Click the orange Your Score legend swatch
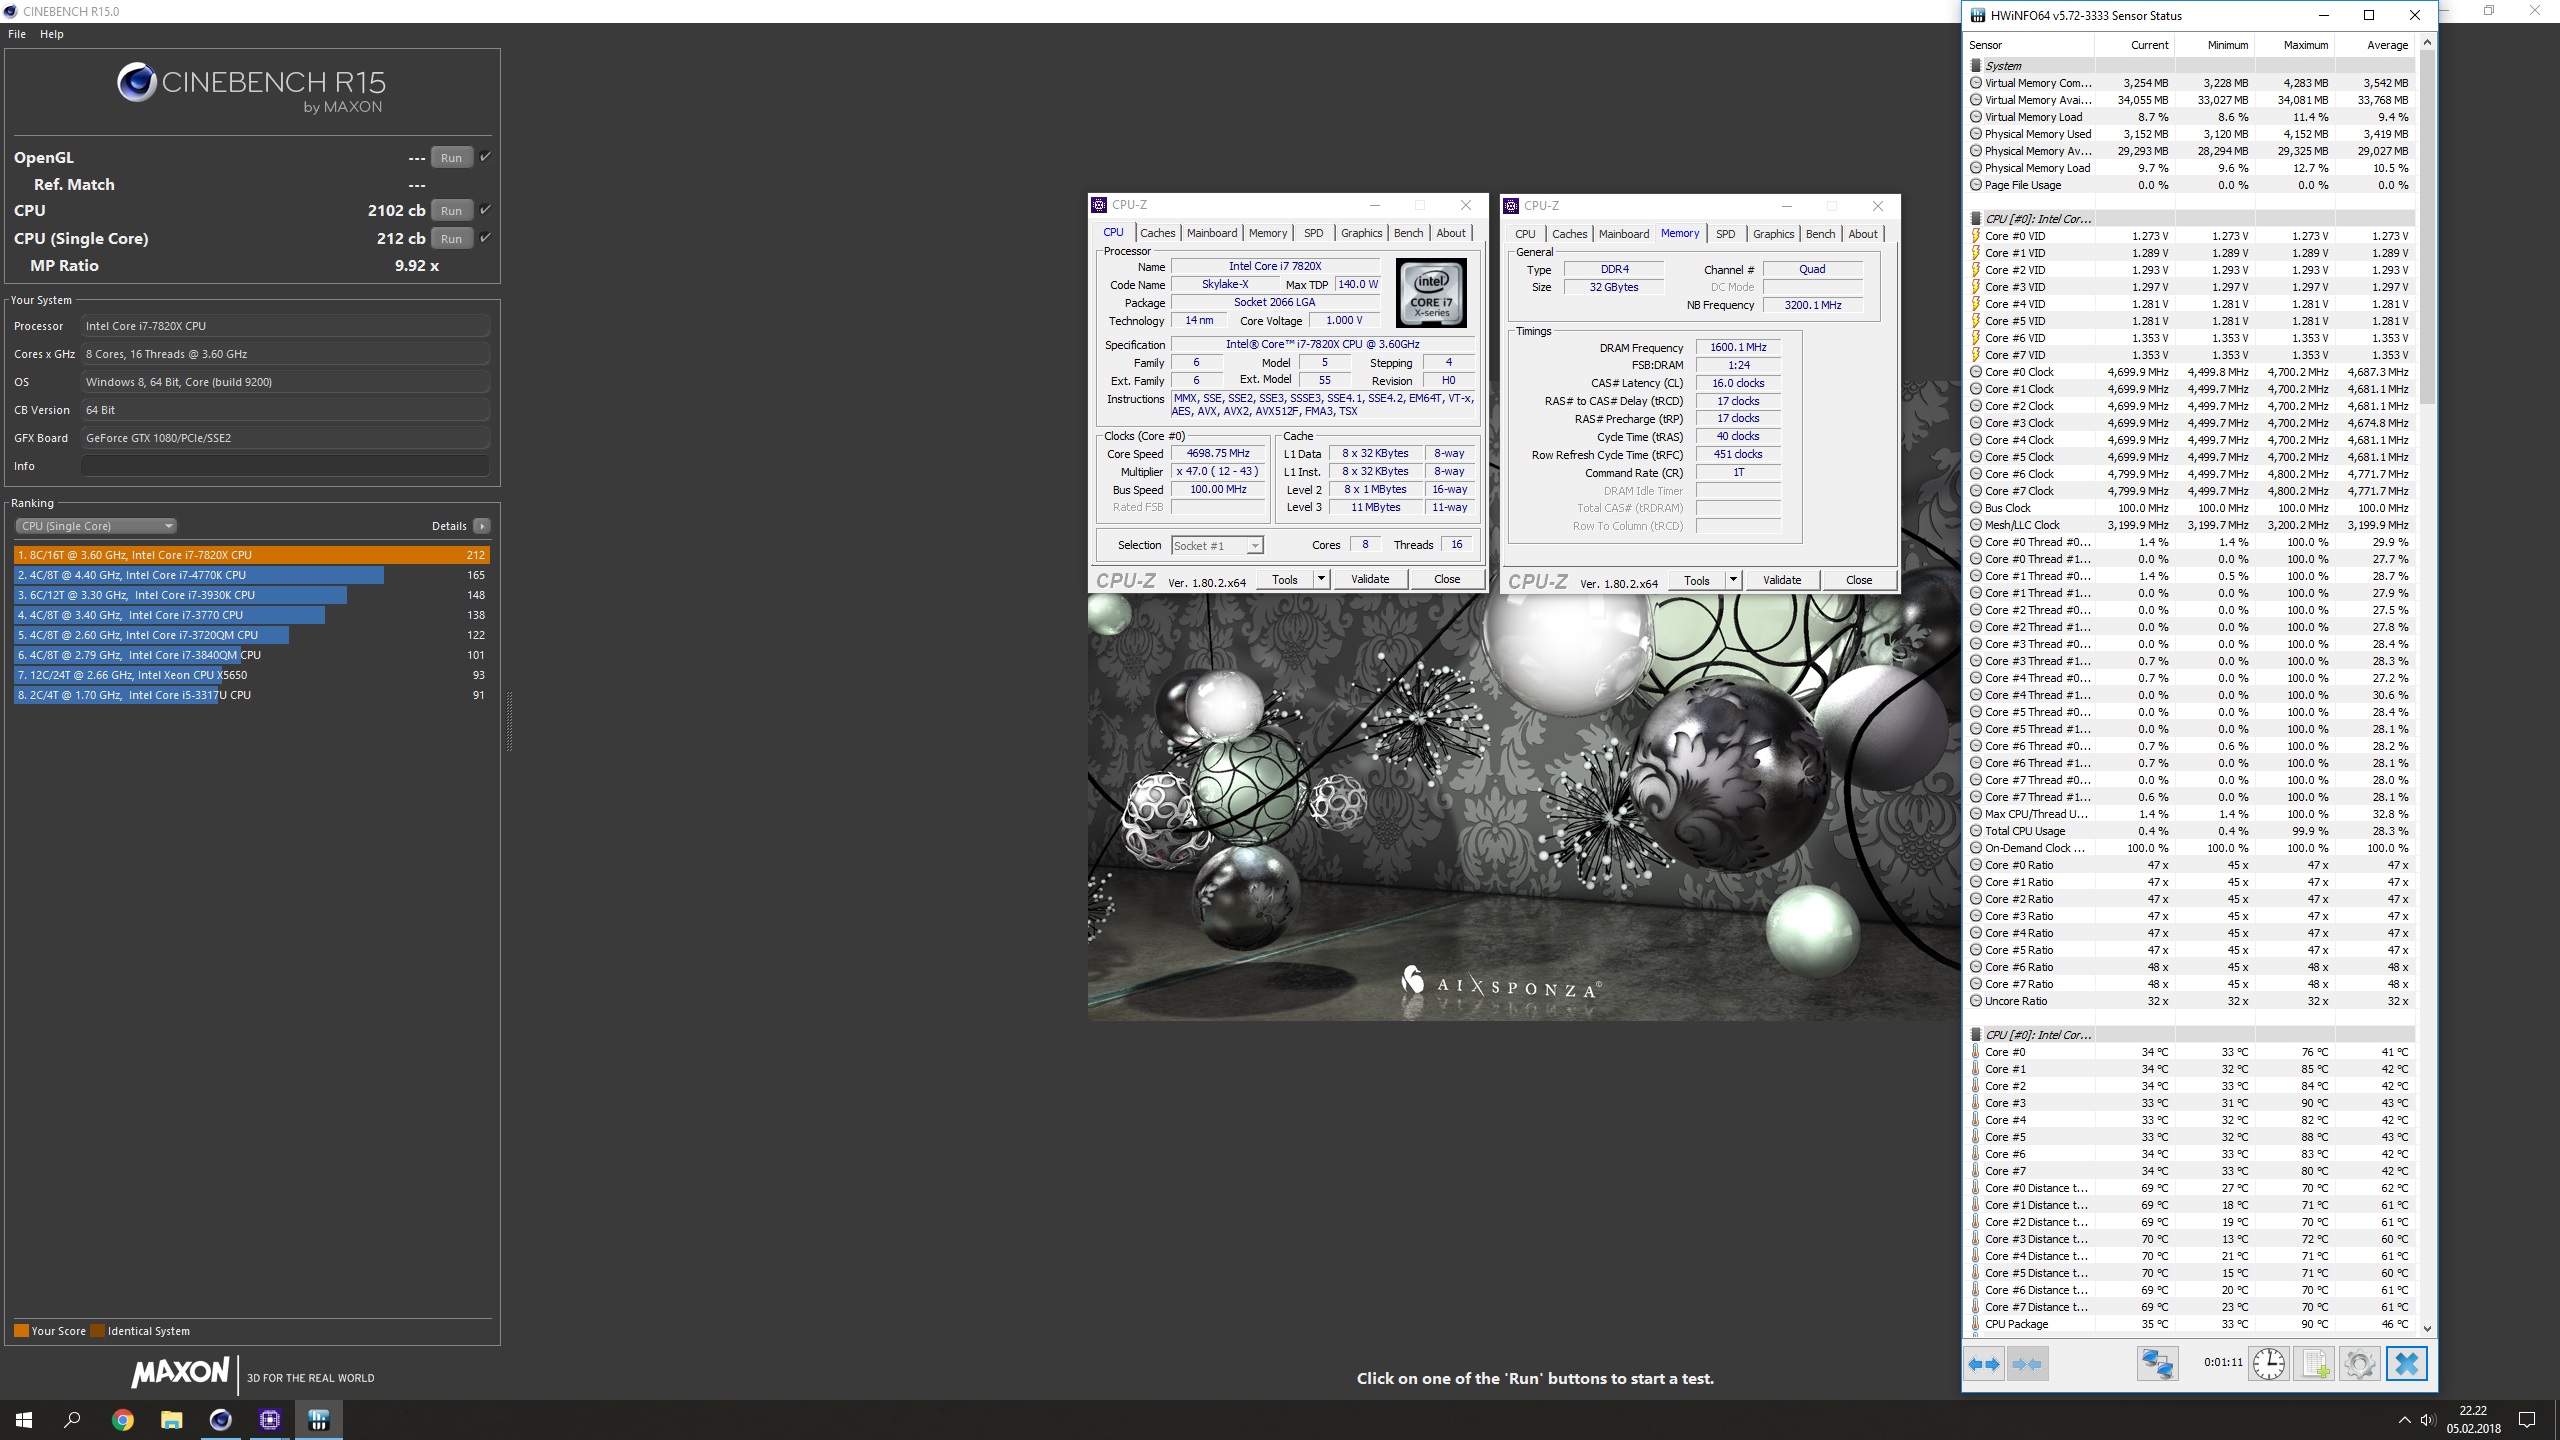This screenshot has height=1440, width=2560. click(x=21, y=1331)
